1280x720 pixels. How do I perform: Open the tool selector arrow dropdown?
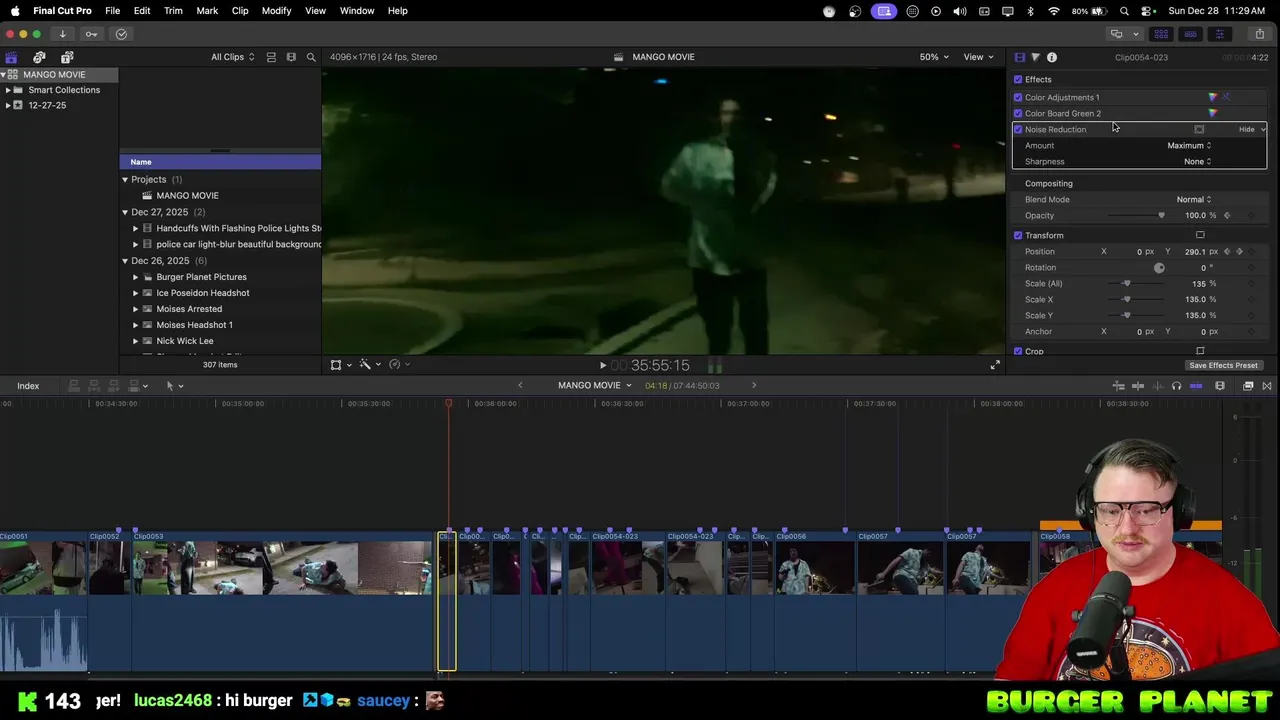coord(173,386)
